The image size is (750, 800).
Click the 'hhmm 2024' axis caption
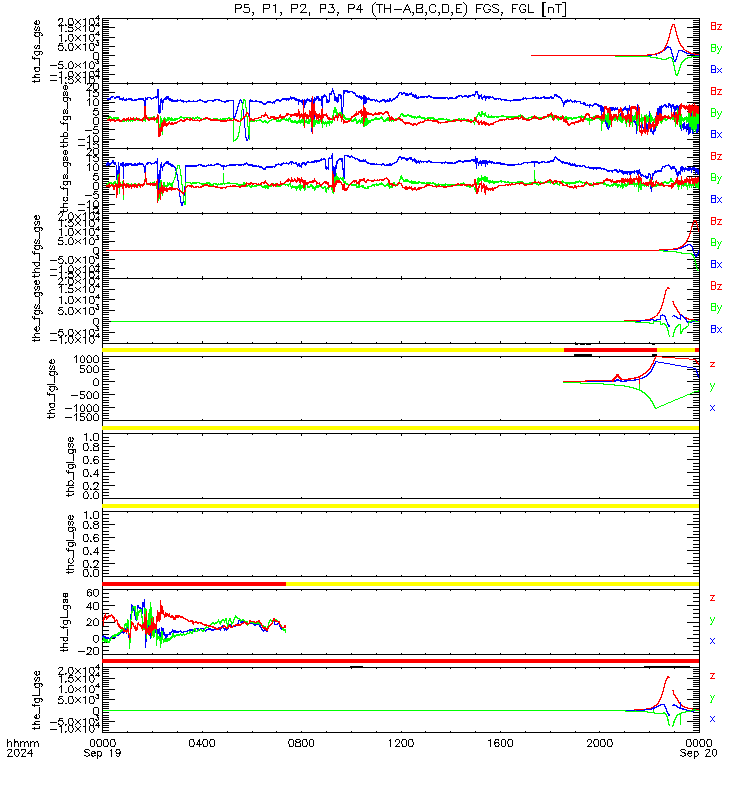click(x=22, y=748)
